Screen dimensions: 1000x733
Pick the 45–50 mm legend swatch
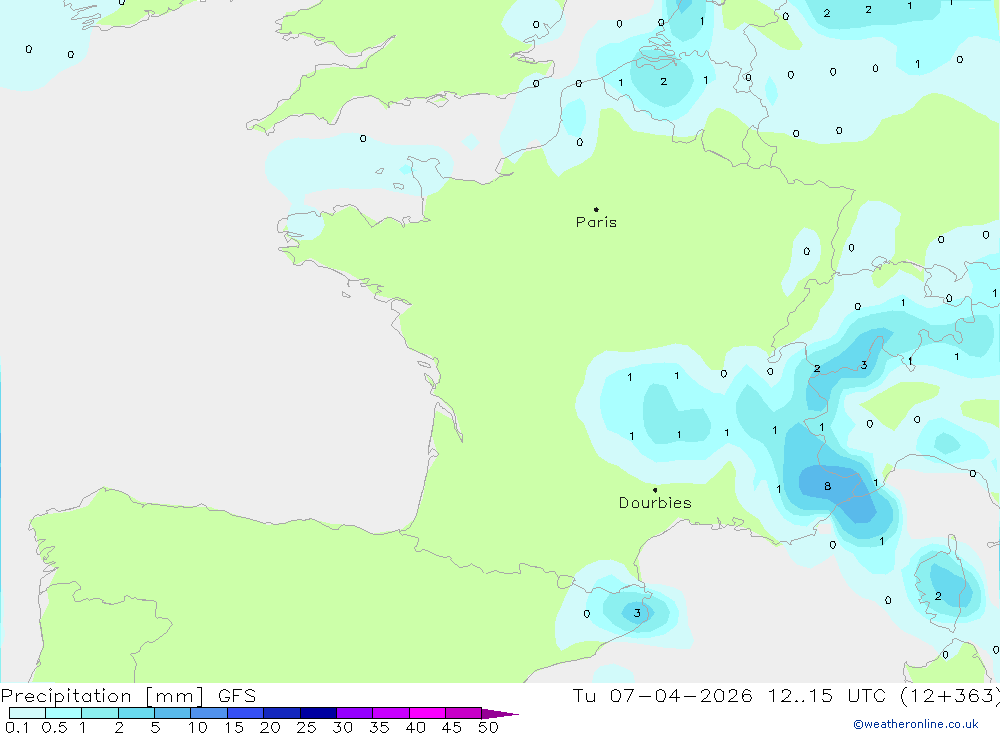coord(463,713)
